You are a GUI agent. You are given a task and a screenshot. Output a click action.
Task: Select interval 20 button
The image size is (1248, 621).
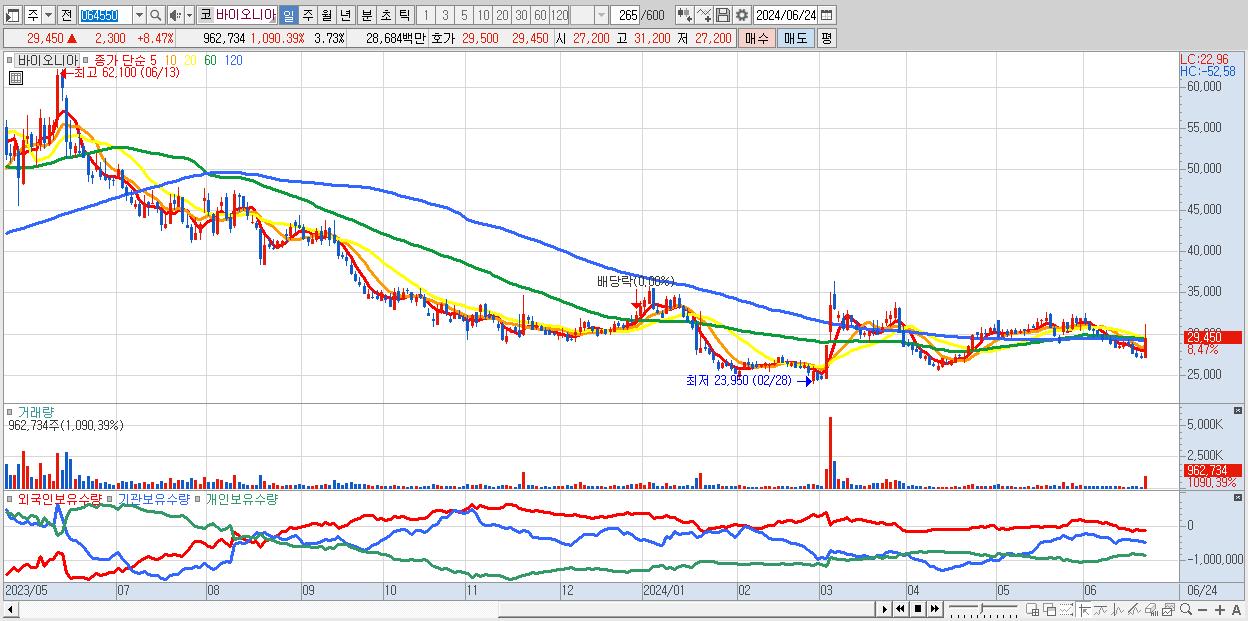coord(502,16)
